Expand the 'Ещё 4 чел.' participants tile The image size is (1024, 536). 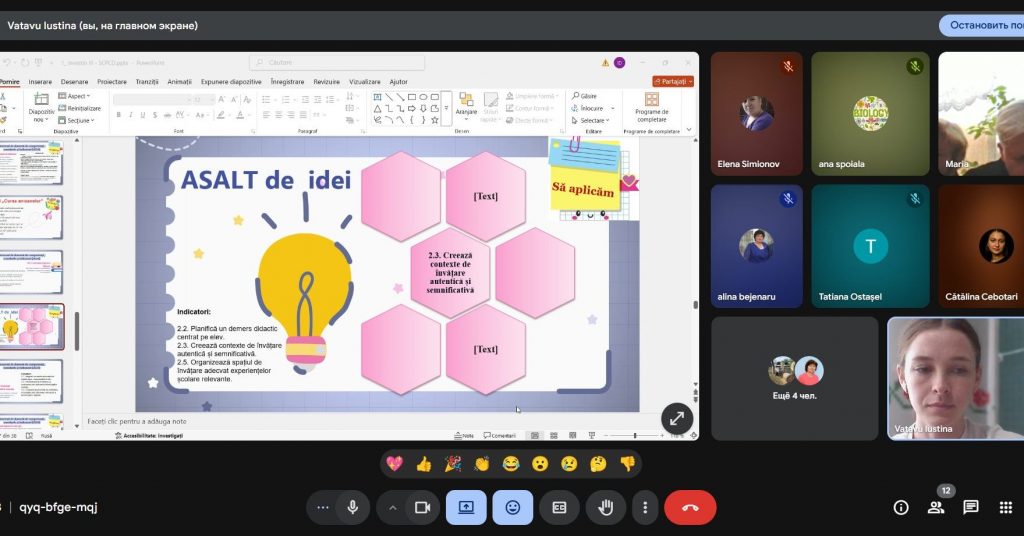point(795,378)
